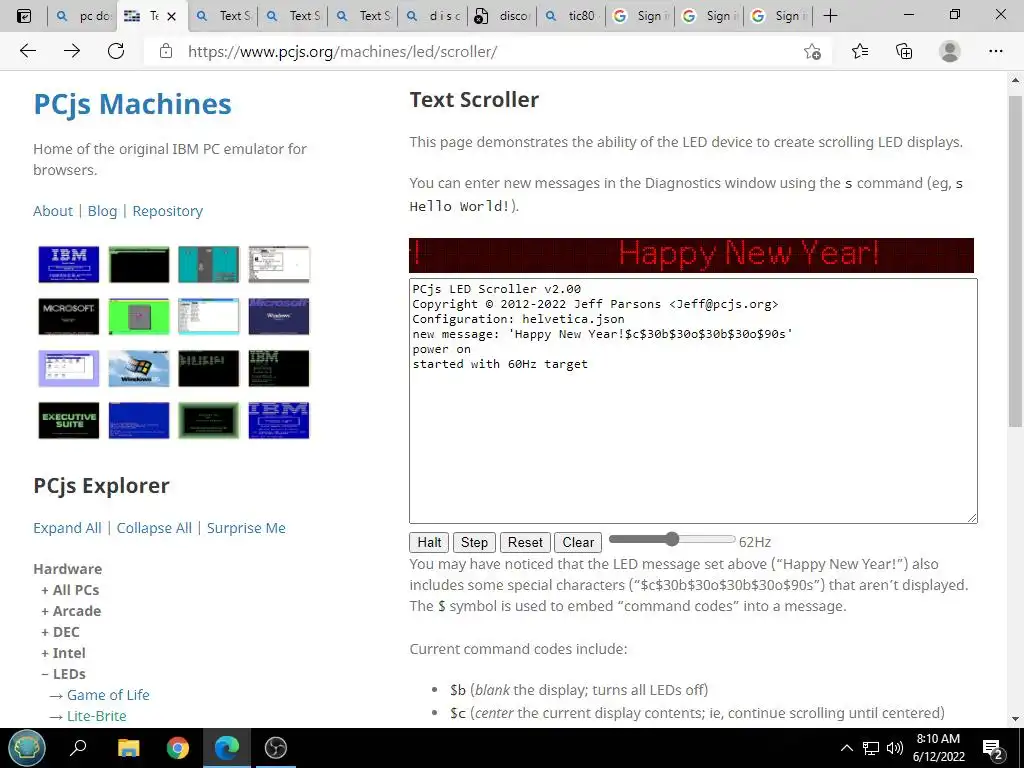The image size is (1024, 768).
Task: Show hidden system tray icons
Action: point(846,748)
